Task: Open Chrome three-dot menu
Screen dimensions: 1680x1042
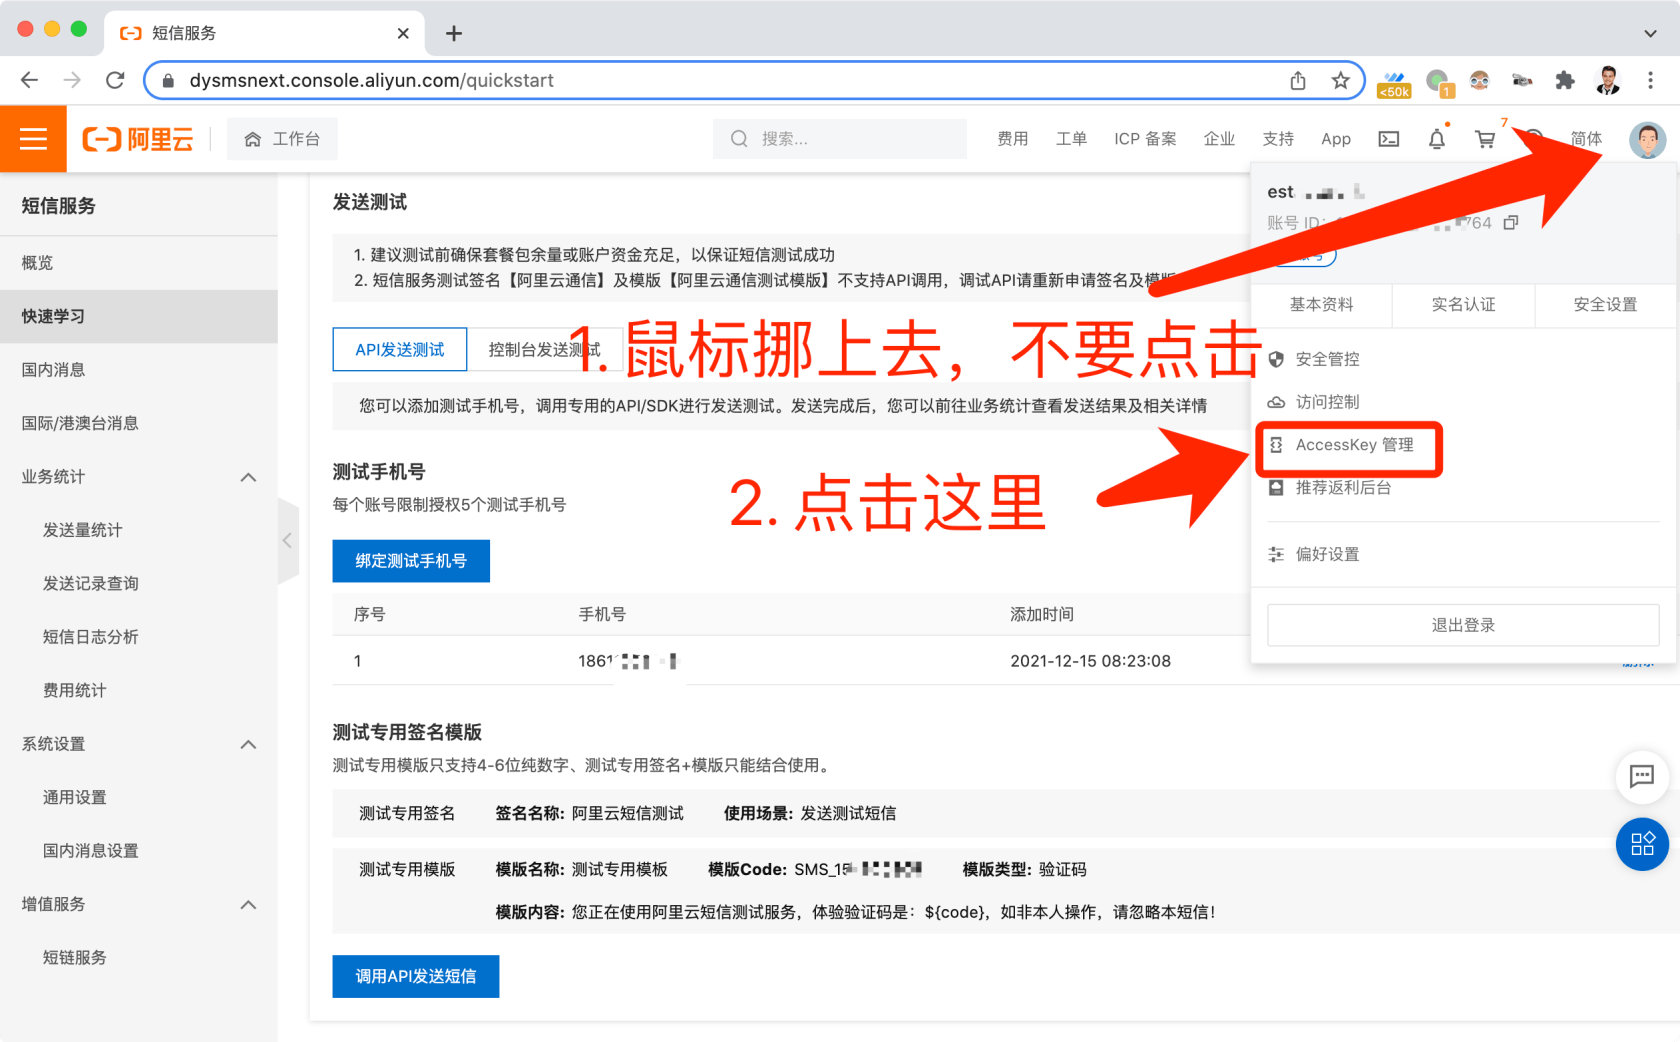Action: 1650,80
